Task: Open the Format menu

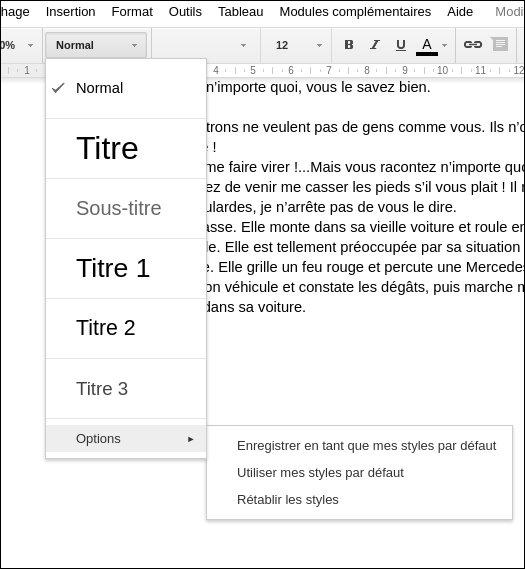Action: 132,12
